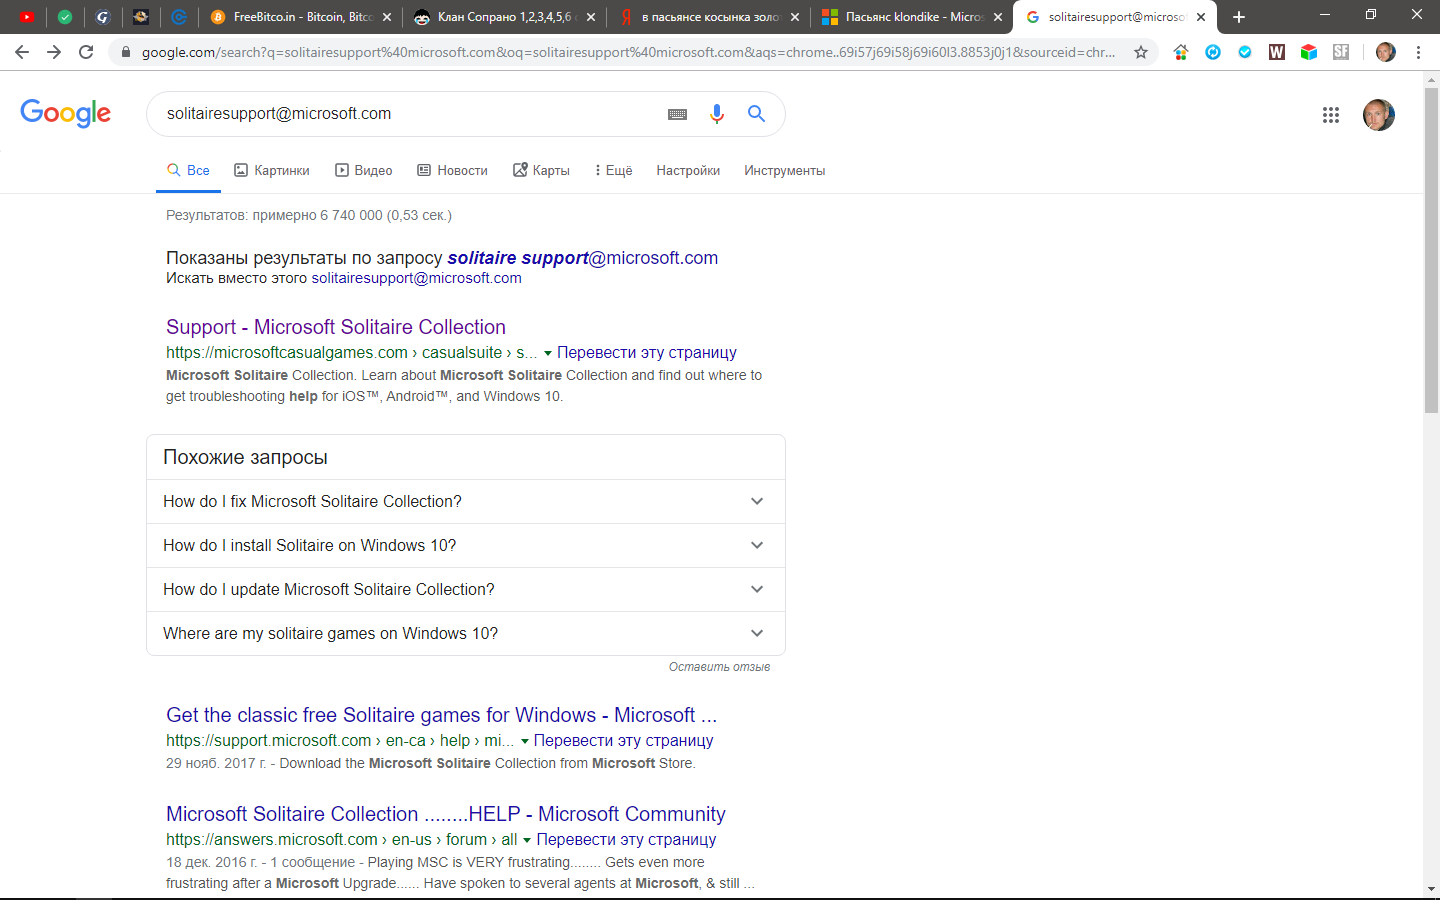Open the Chrome three-dot menu
Viewport: 1440px width, 900px height.
[1418, 52]
